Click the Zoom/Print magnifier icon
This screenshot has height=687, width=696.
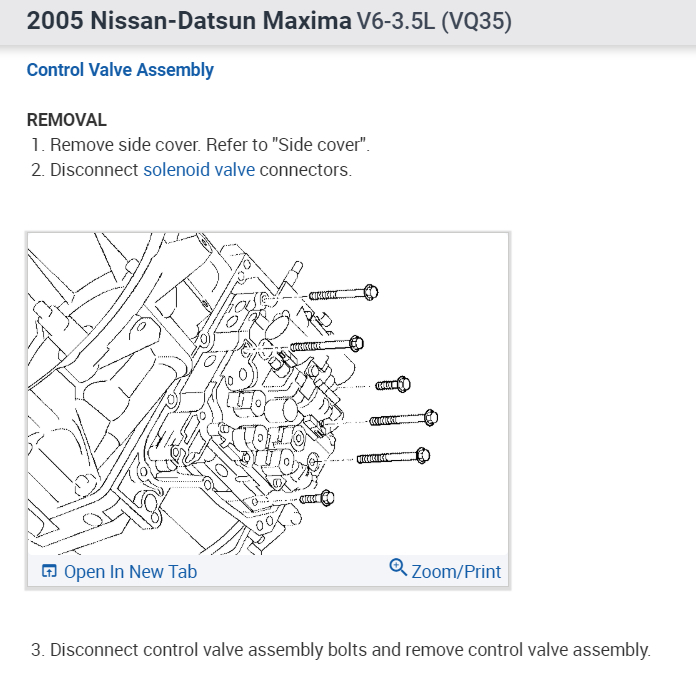(398, 569)
